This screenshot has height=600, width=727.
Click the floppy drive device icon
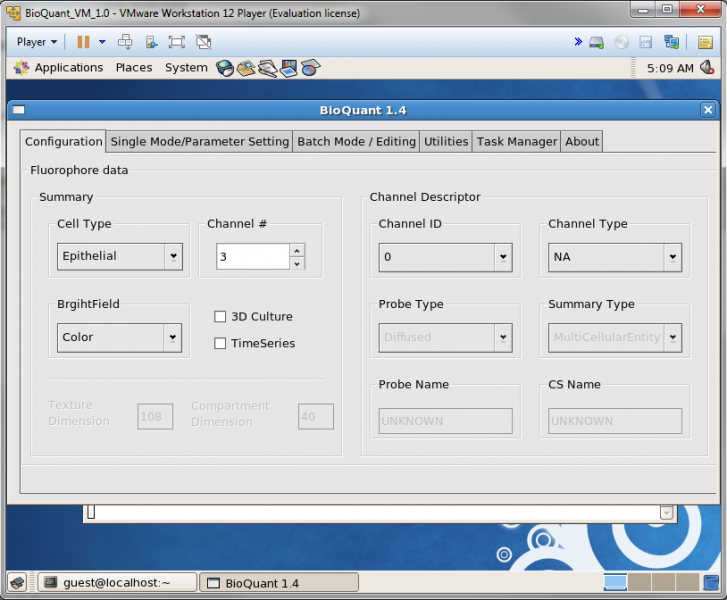pos(646,42)
